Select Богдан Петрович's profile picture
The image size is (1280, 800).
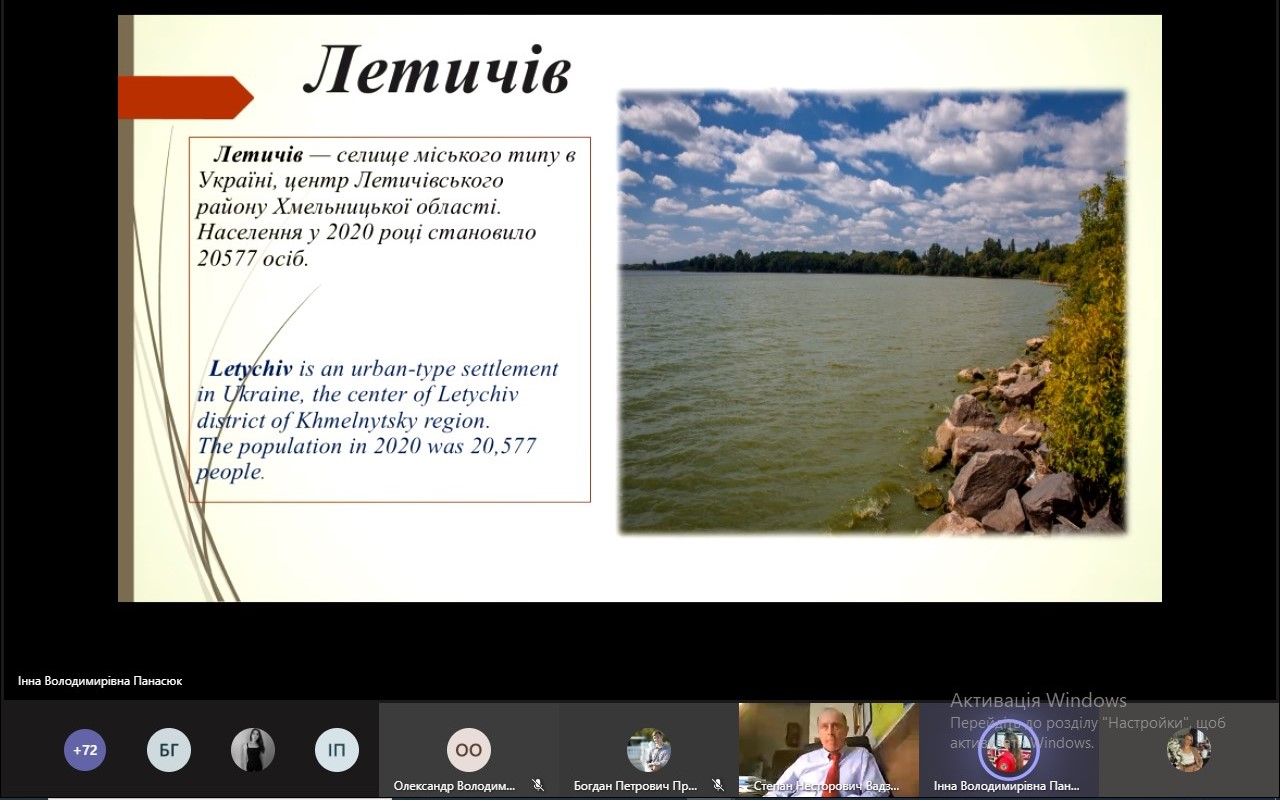[649, 750]
